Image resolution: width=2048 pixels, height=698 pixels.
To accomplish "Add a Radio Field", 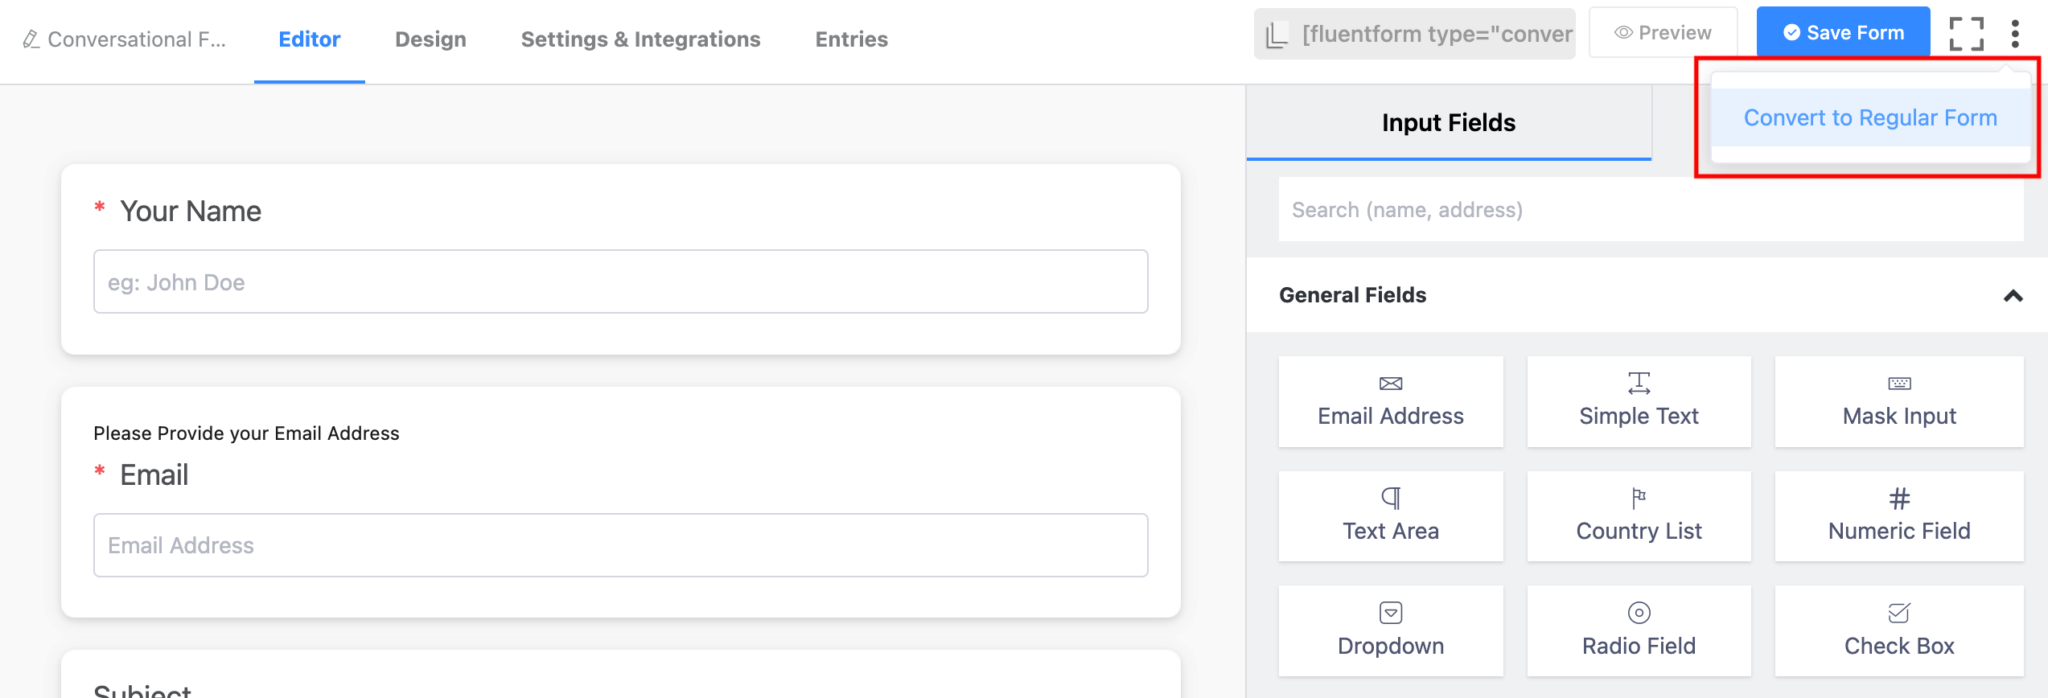I will tap(1638, 631).
